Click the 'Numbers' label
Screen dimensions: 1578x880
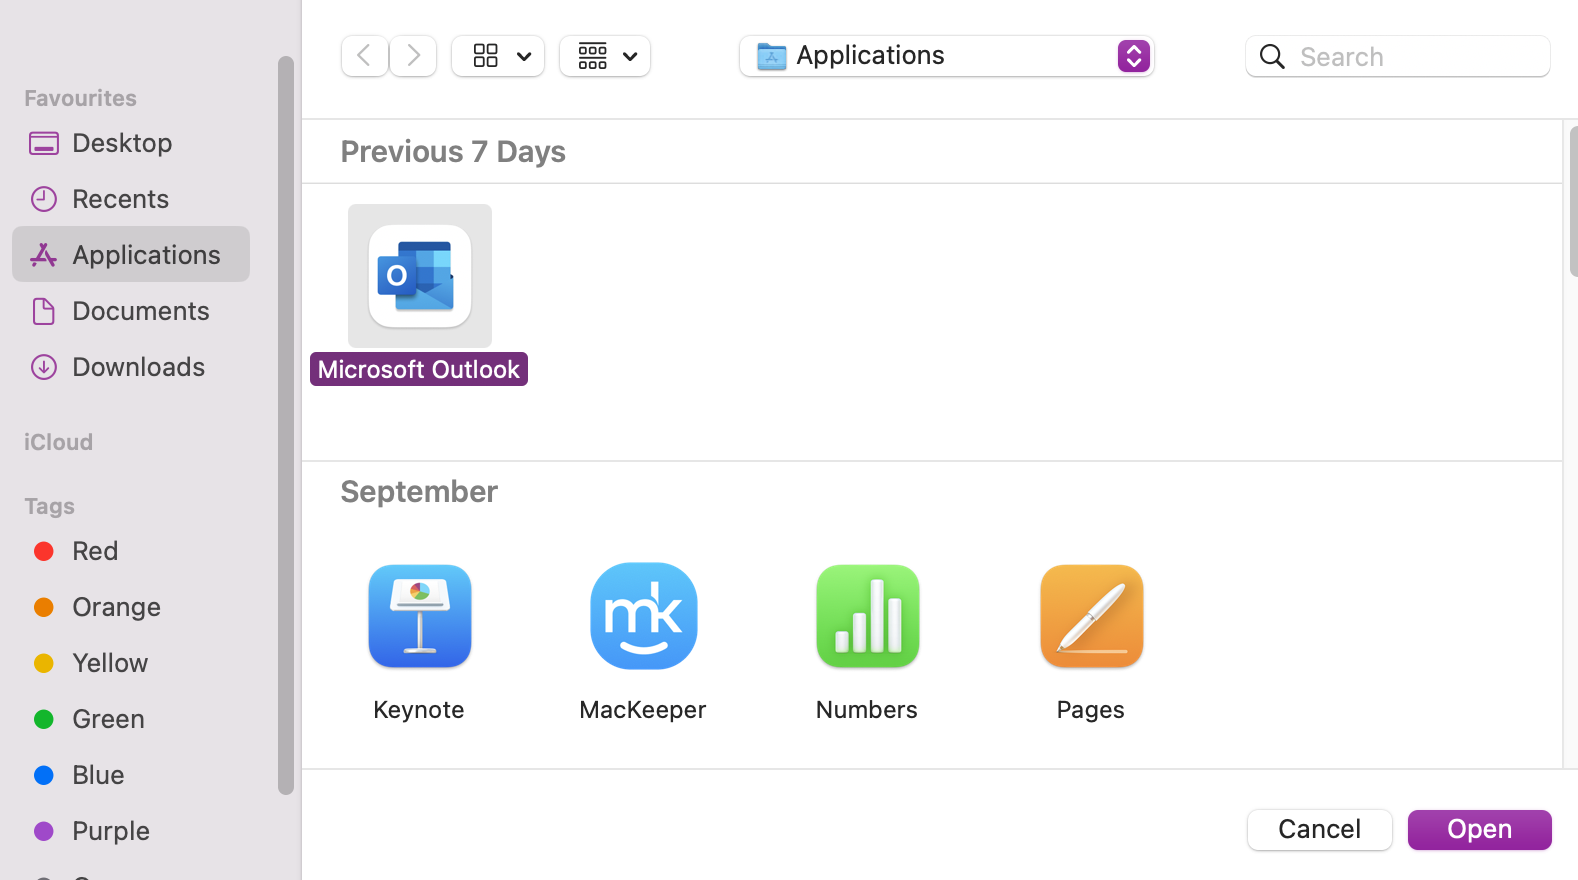[x=867, y=710]
